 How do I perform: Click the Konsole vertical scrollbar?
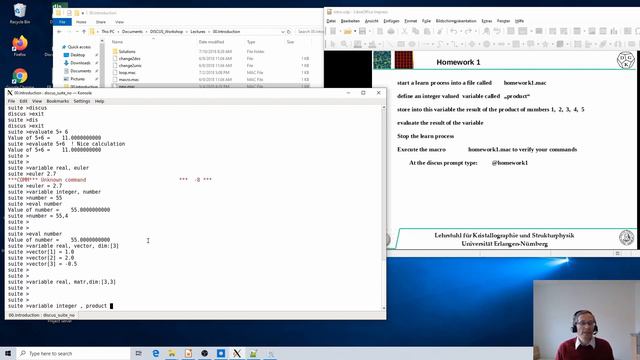click(383, 207)
